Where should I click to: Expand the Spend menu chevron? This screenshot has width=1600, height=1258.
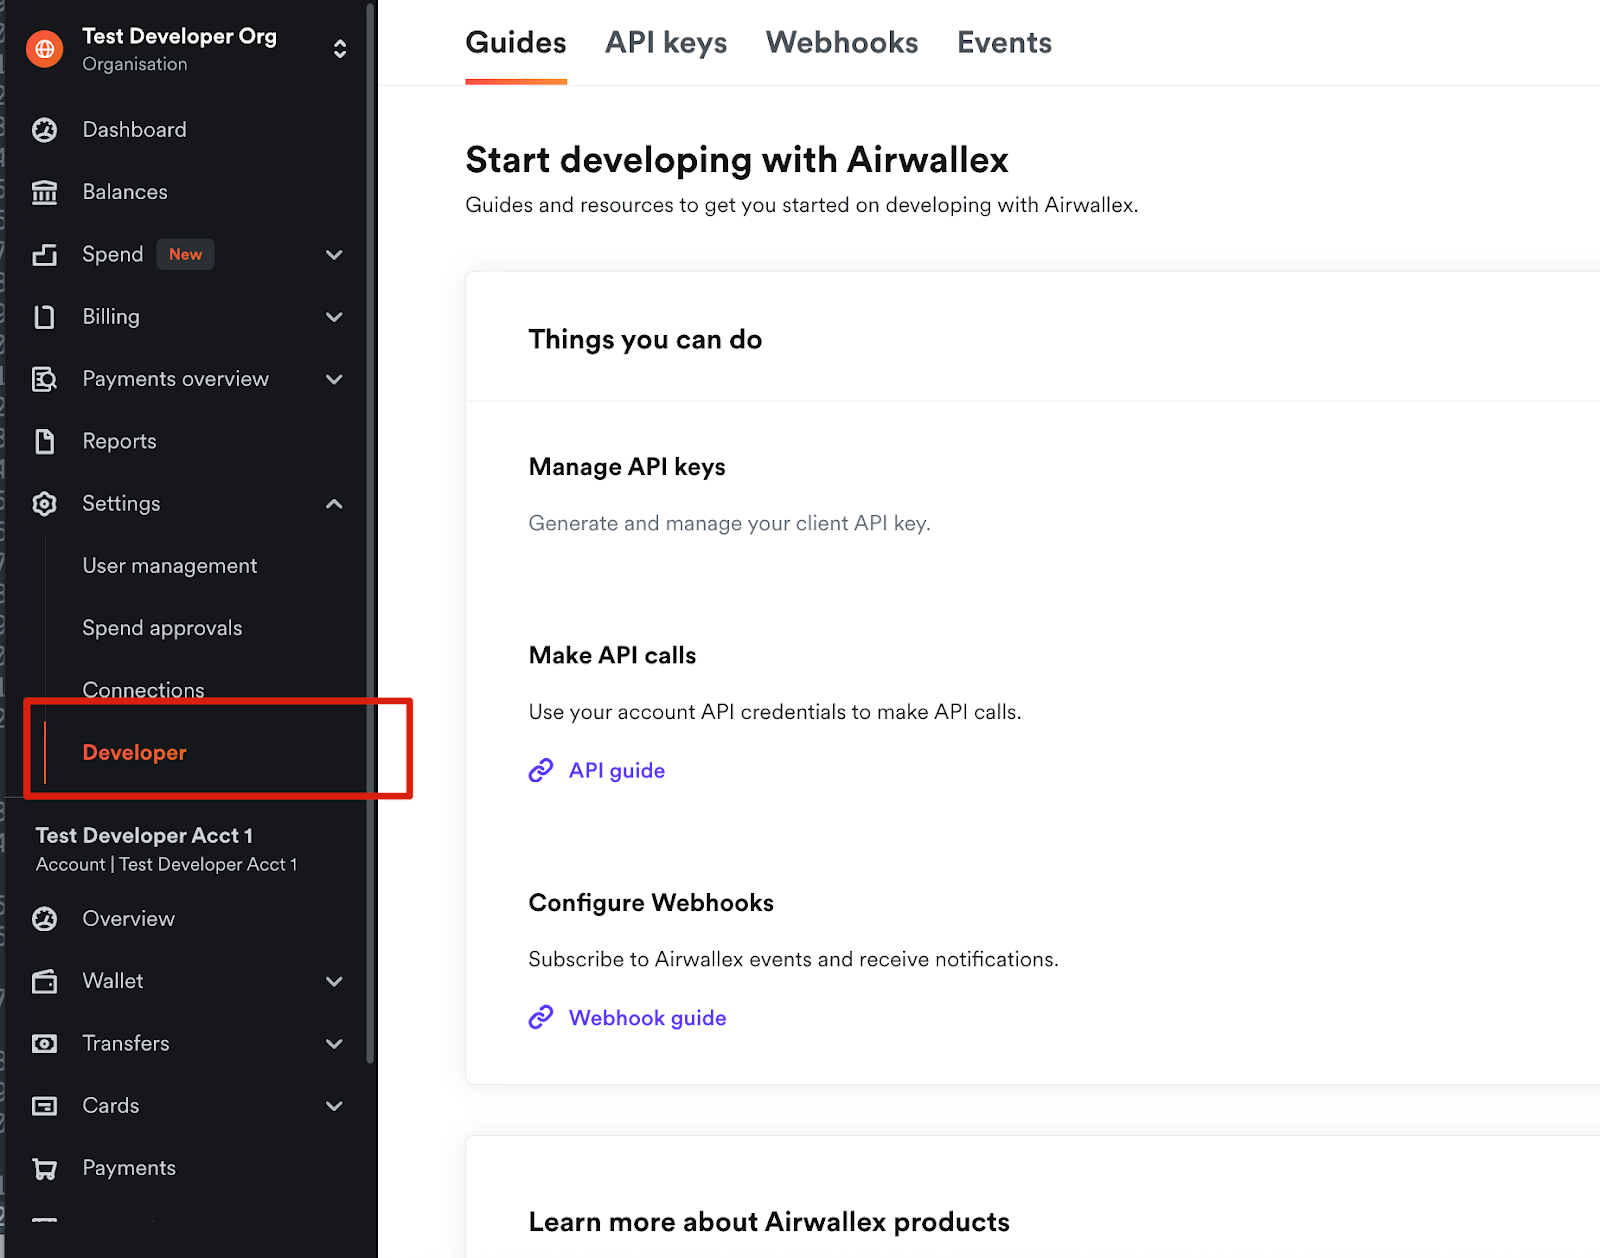point(334,255)
